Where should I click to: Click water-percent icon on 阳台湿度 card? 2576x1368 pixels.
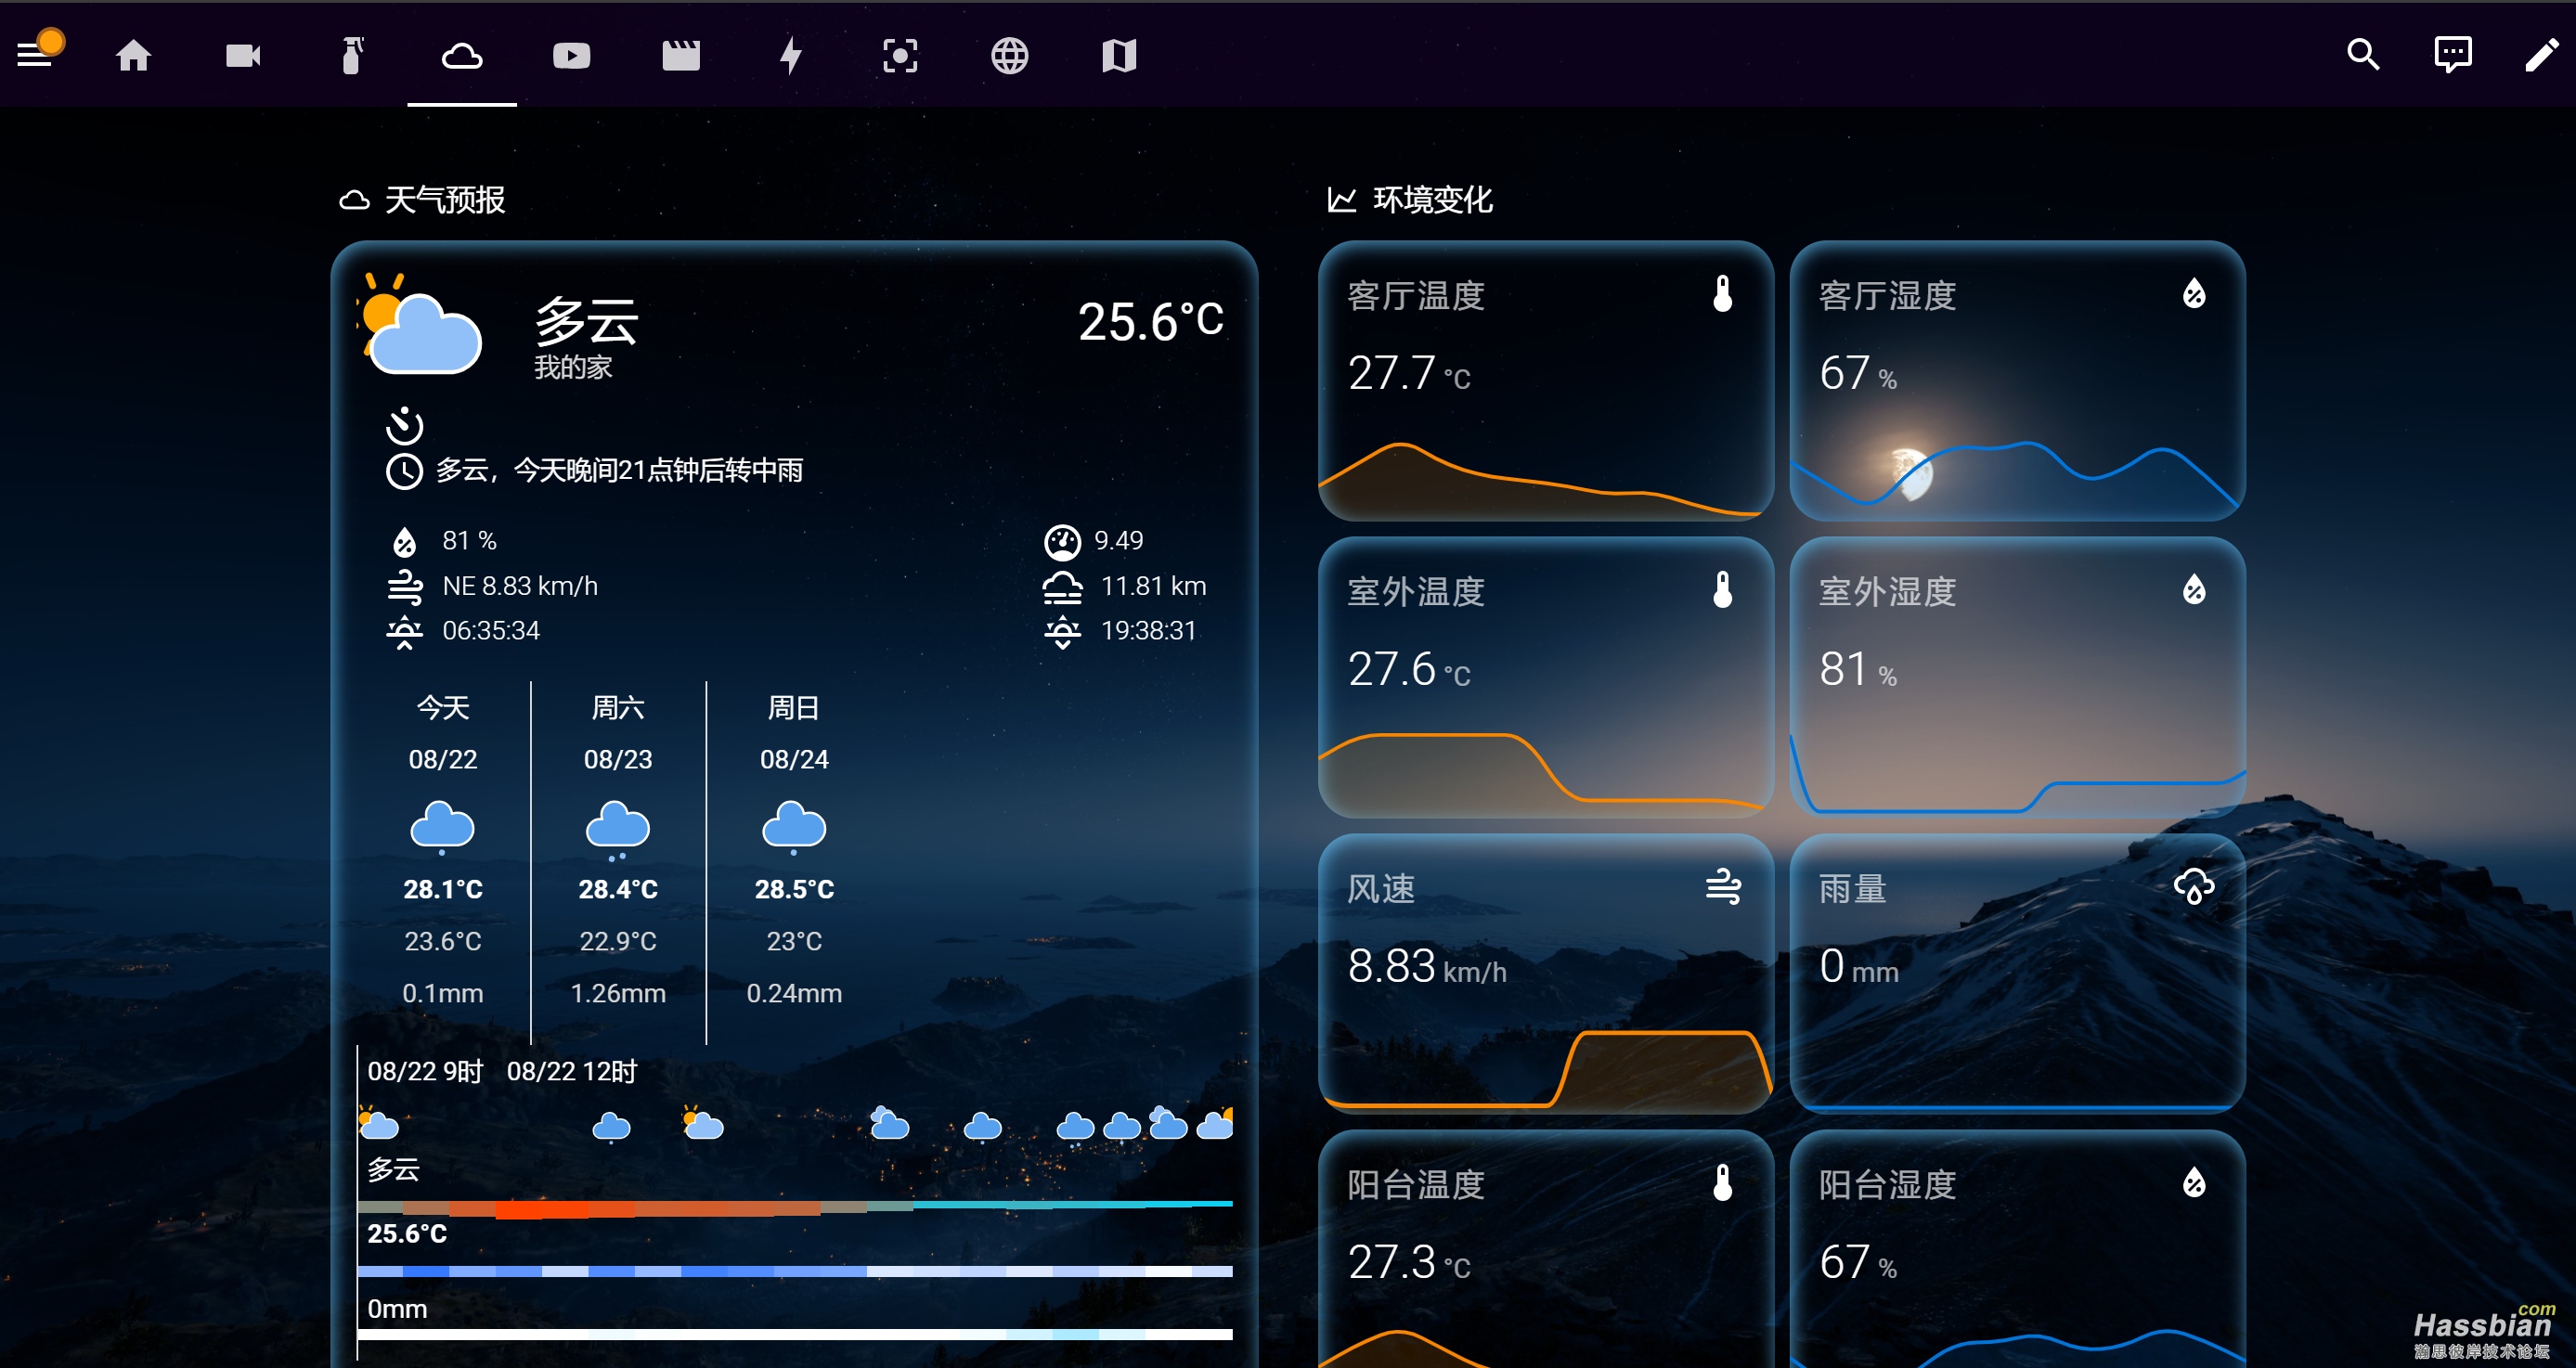tap(2194, 1183)
